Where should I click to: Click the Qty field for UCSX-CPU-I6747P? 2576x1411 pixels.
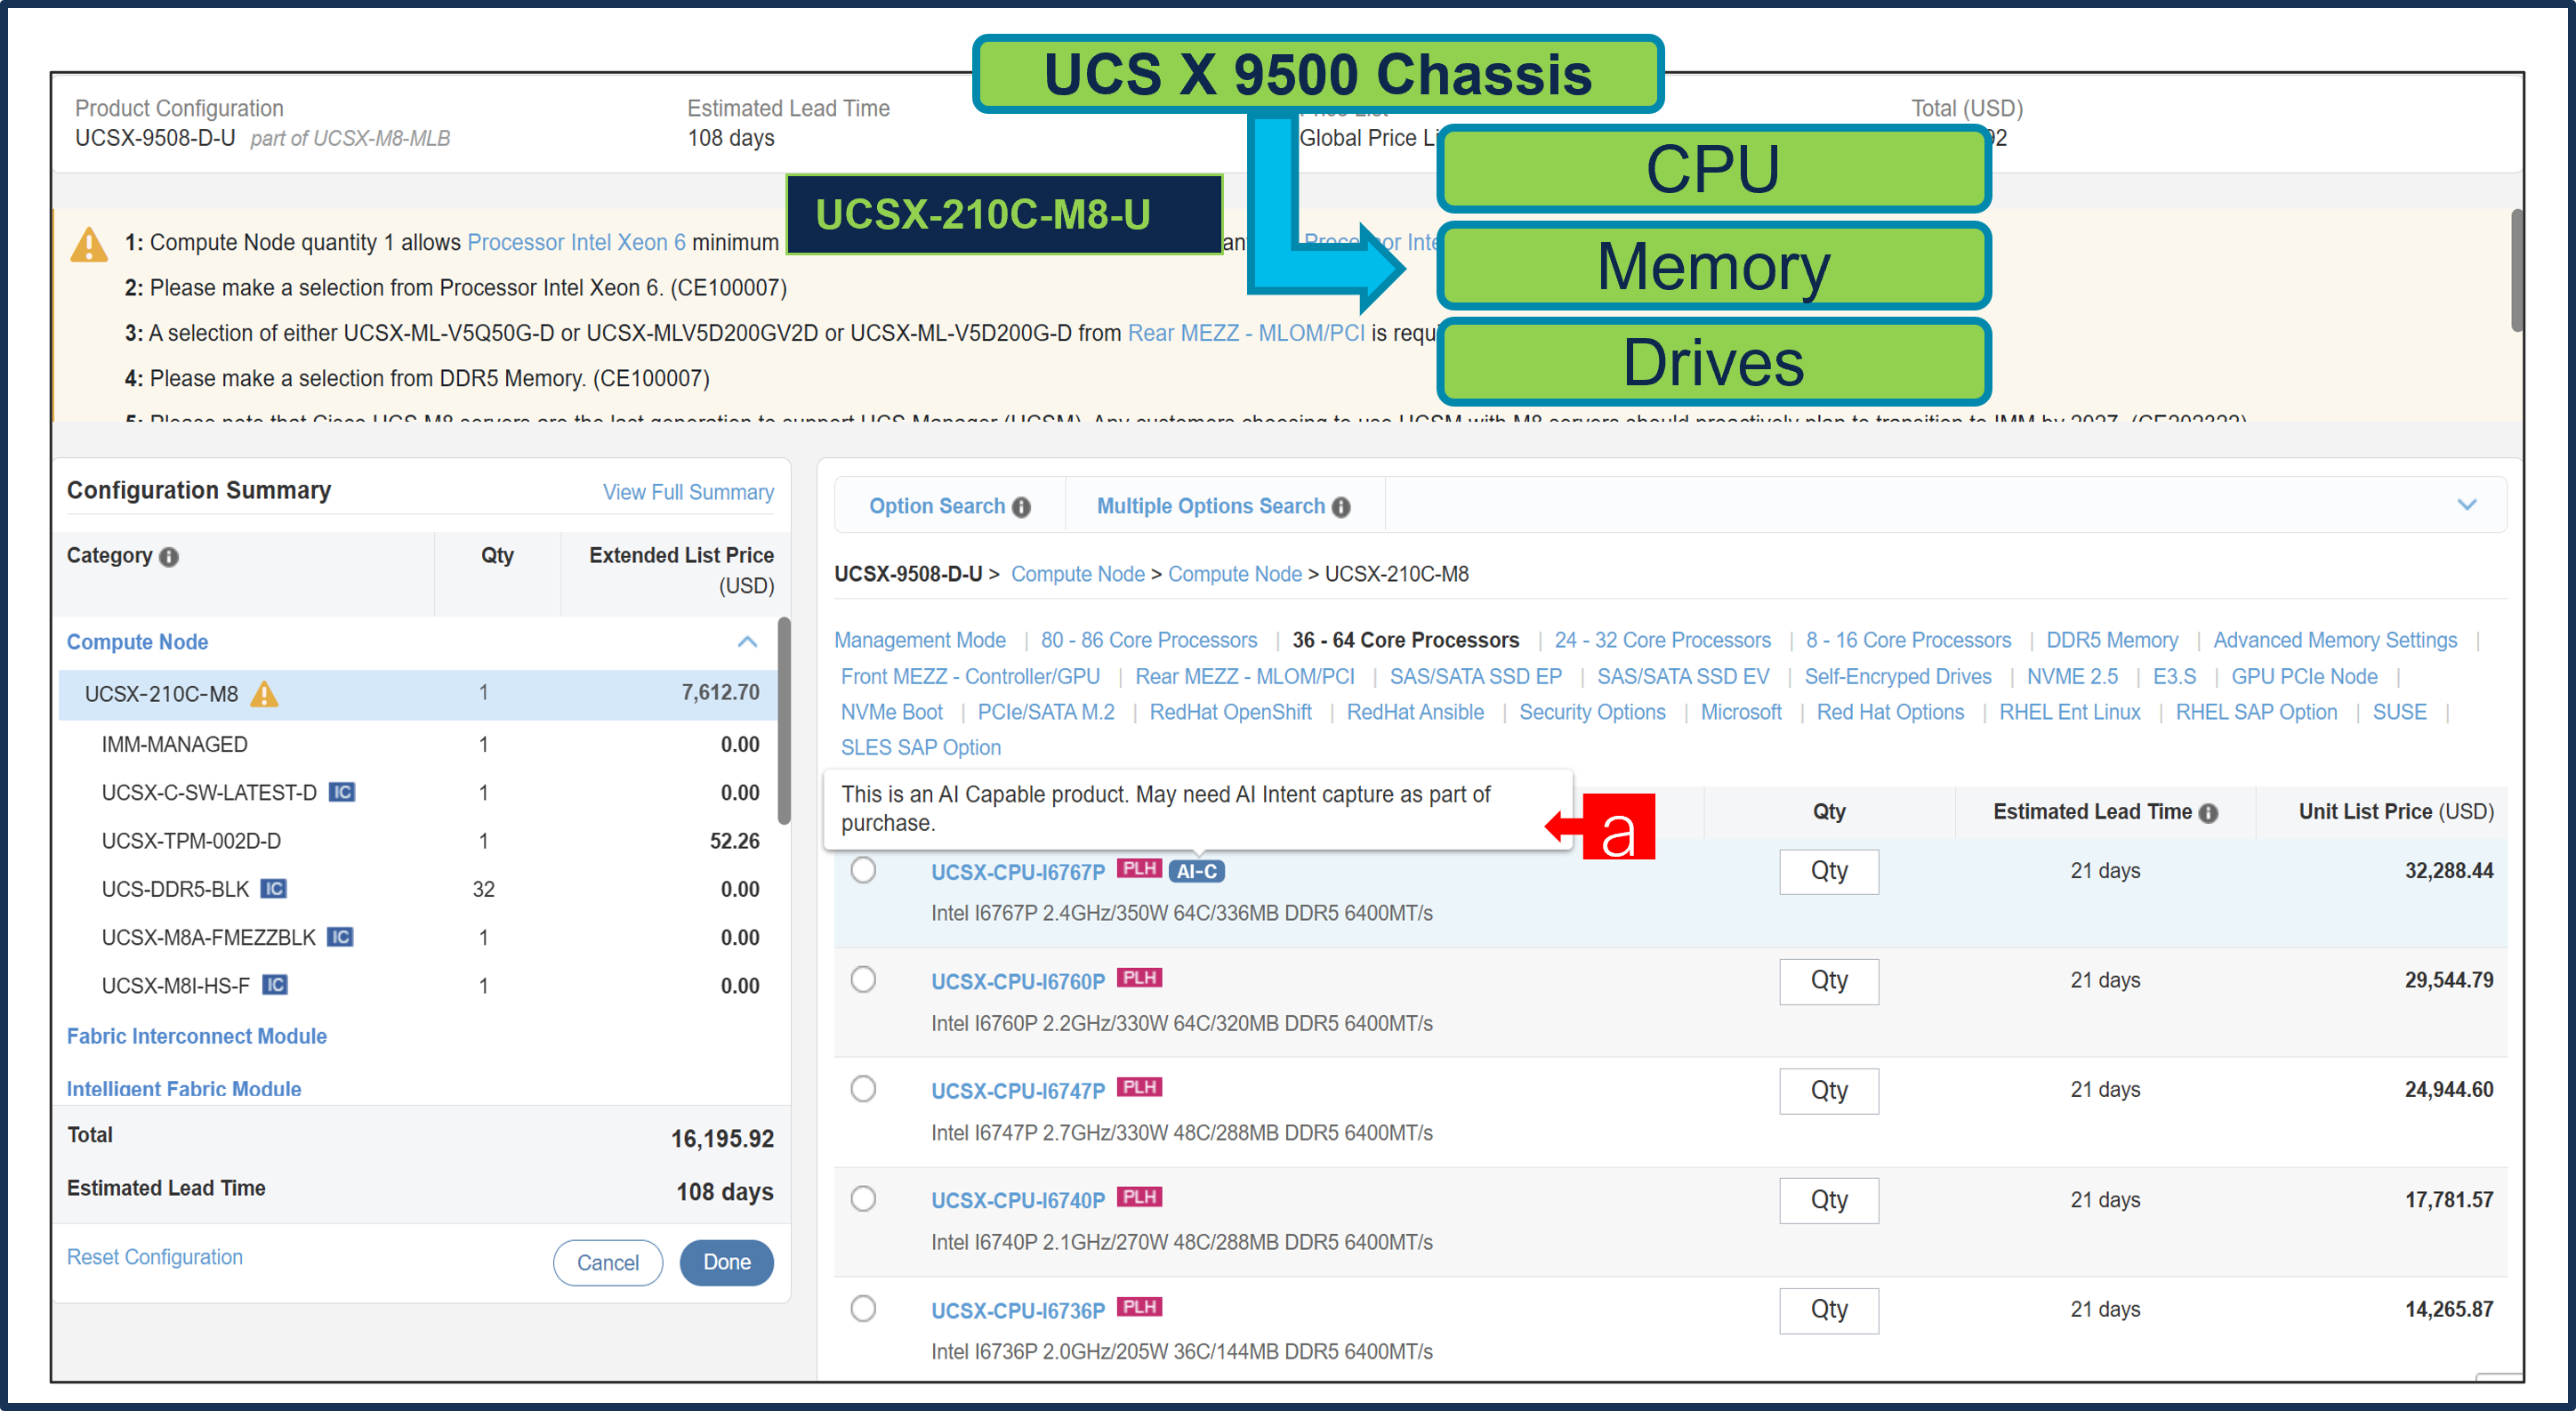(1828, 1090)
